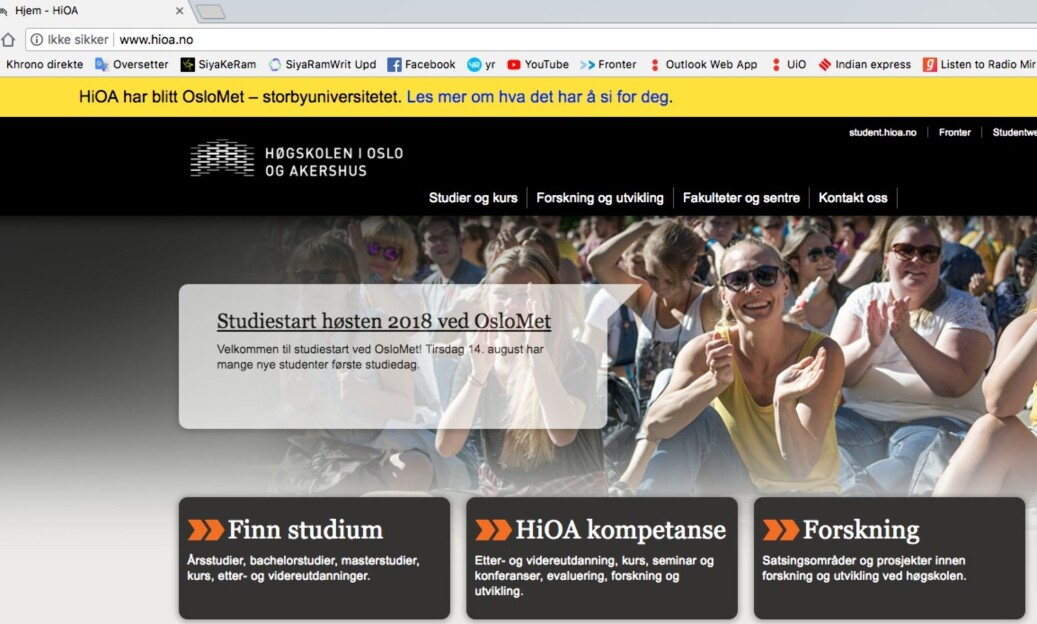Open 'Les mer om hva det har å si for deg' link
Screen dimensions: 1037x624
pyautogui.click(x=539, y=97)
